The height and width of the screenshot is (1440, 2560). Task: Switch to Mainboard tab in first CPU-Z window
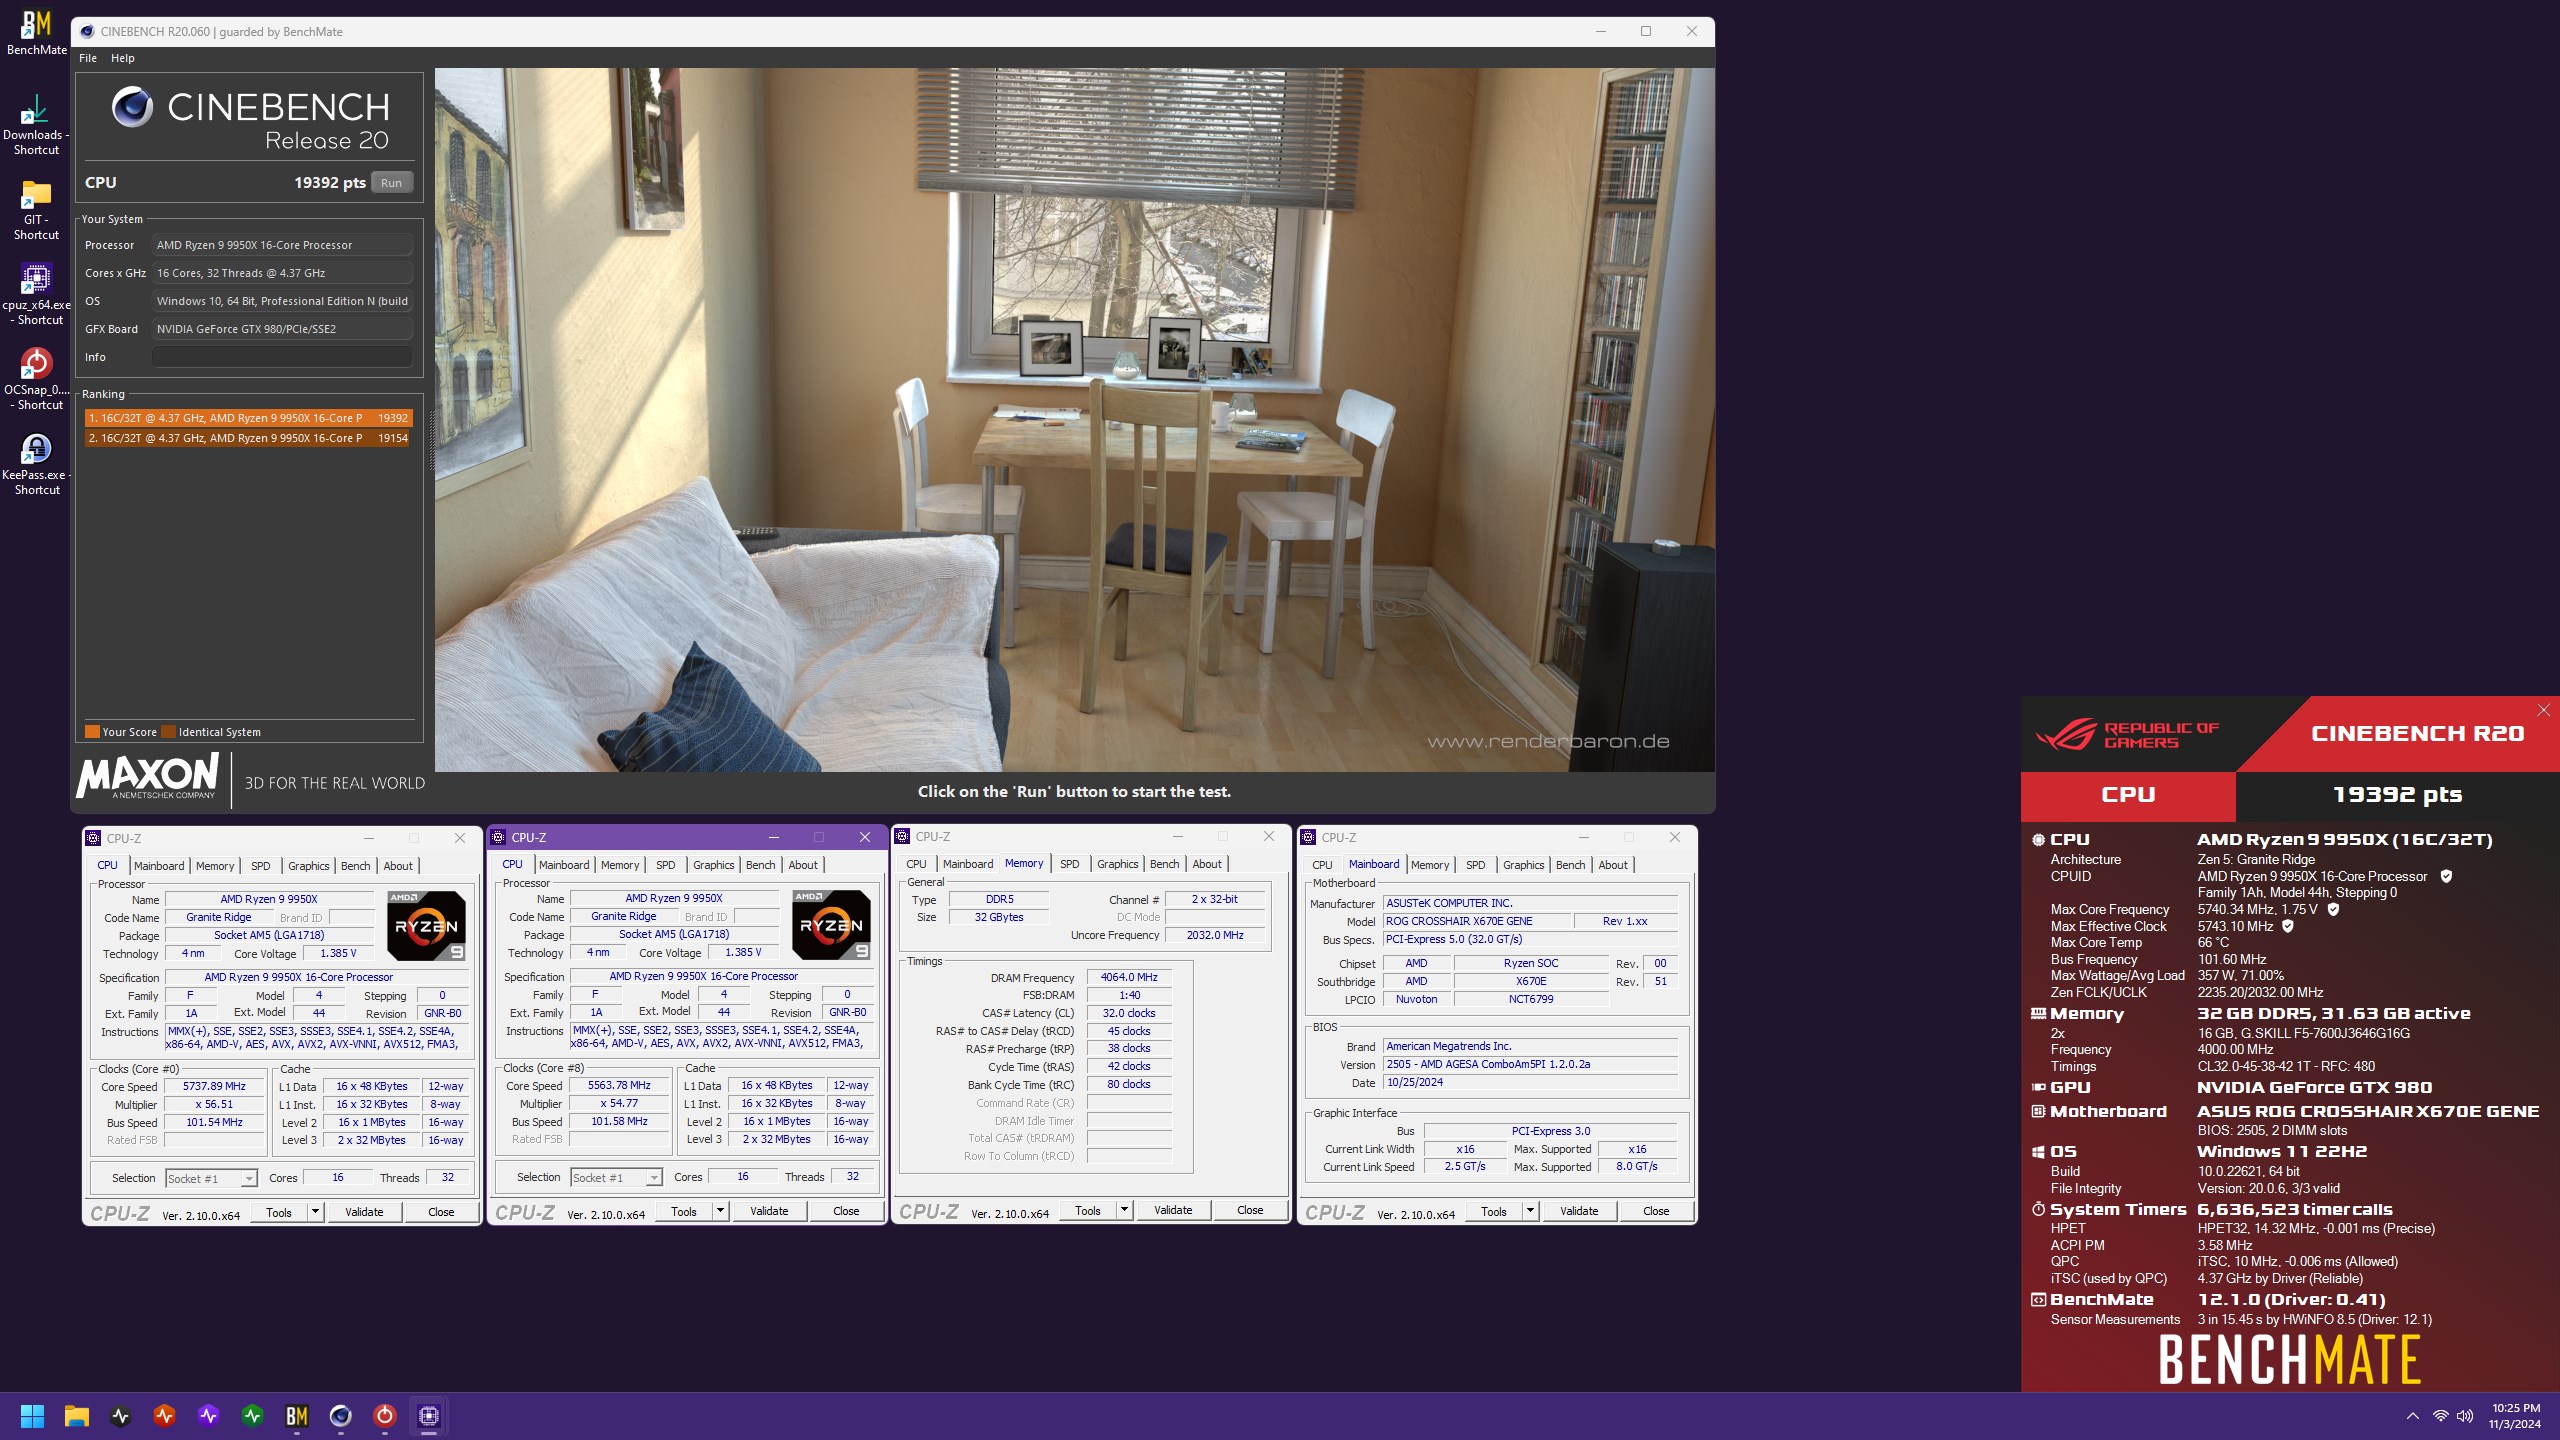(x=159, y=866)
